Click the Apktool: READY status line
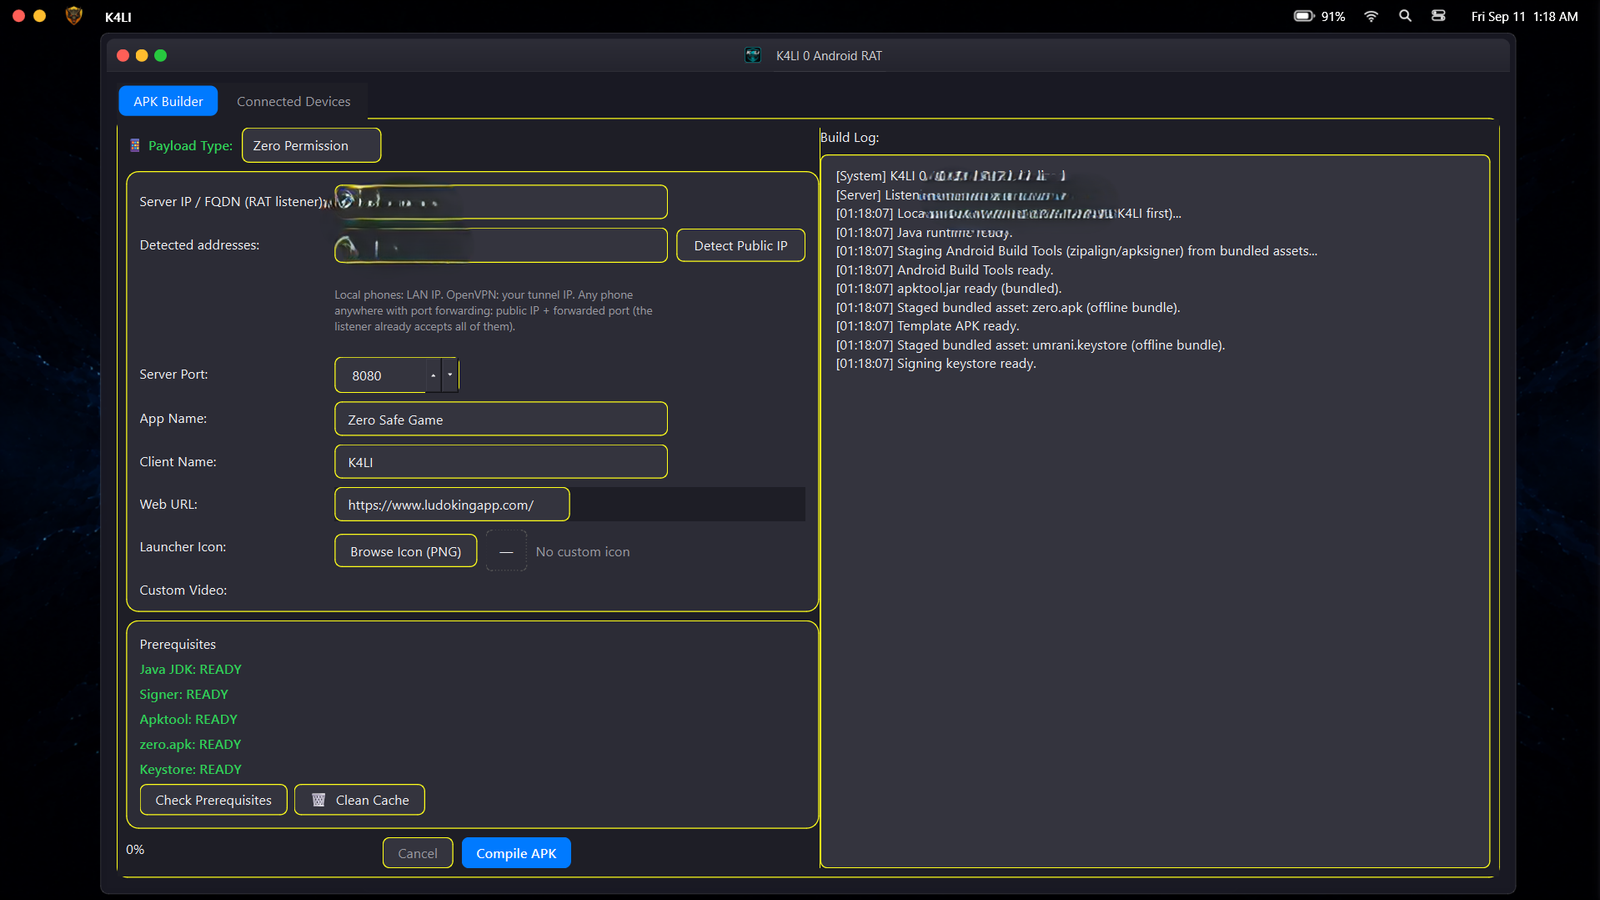The width and height of the screenshot is (1600, 900). tap(188, 719)
